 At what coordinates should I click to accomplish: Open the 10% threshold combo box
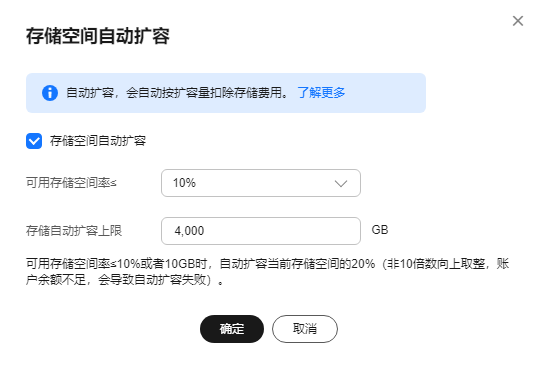coord(261,183)
